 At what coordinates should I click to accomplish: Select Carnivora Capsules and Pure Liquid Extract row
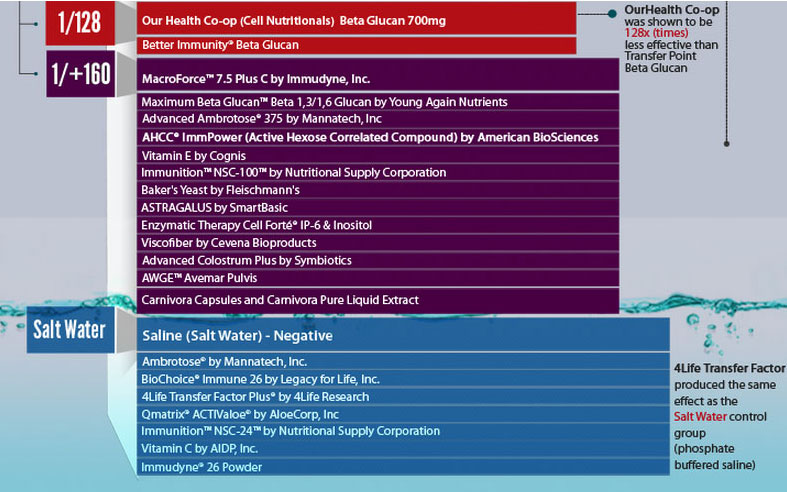377,300
